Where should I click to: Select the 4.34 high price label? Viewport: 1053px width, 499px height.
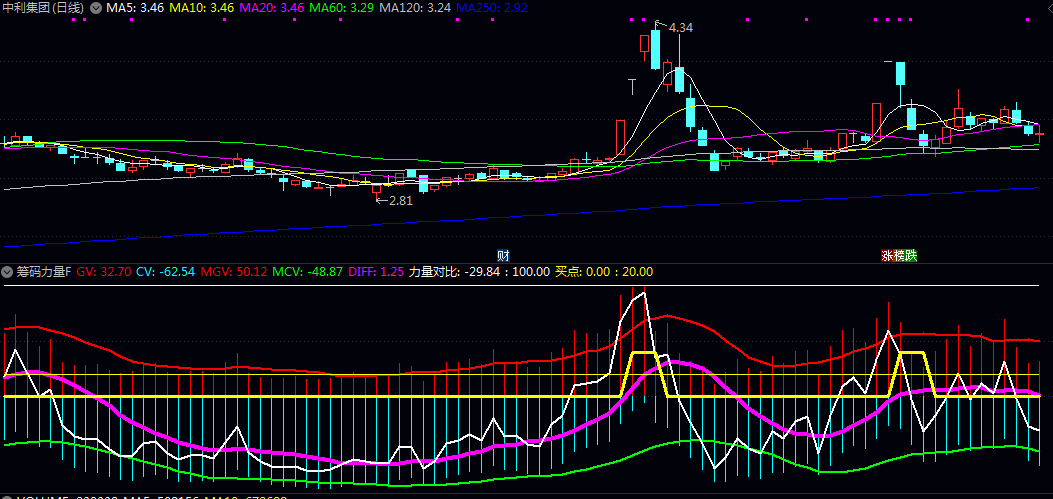tap(680, 26)
